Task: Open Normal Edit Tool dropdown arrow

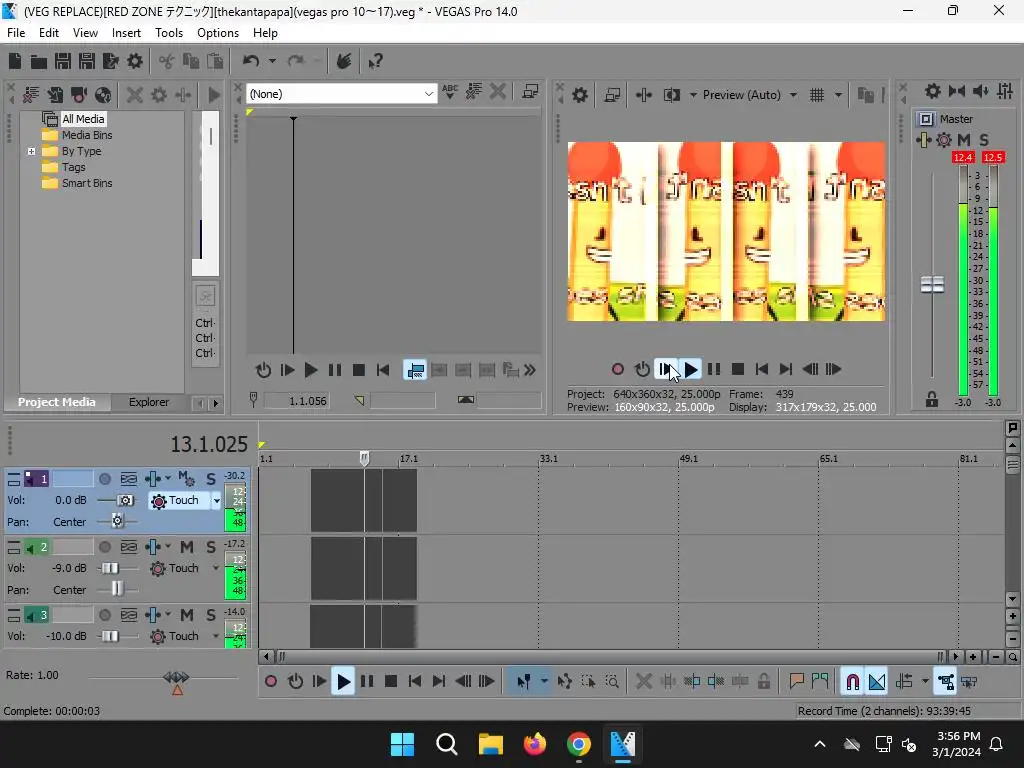Action: pyautogui.click(x=544, y=682)
